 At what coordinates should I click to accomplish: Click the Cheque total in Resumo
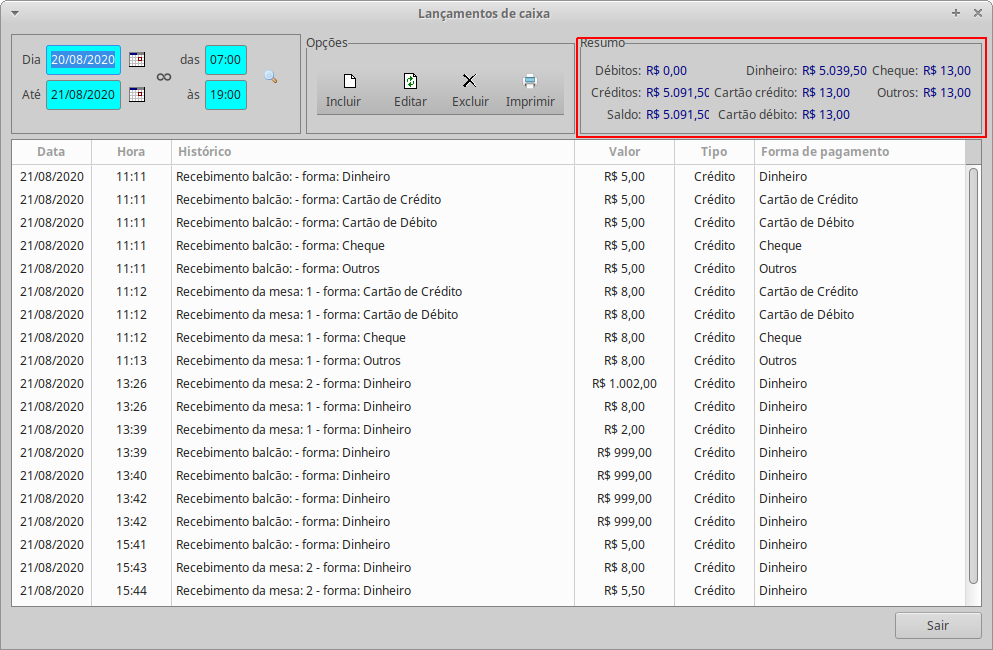[x=947, y=71]
